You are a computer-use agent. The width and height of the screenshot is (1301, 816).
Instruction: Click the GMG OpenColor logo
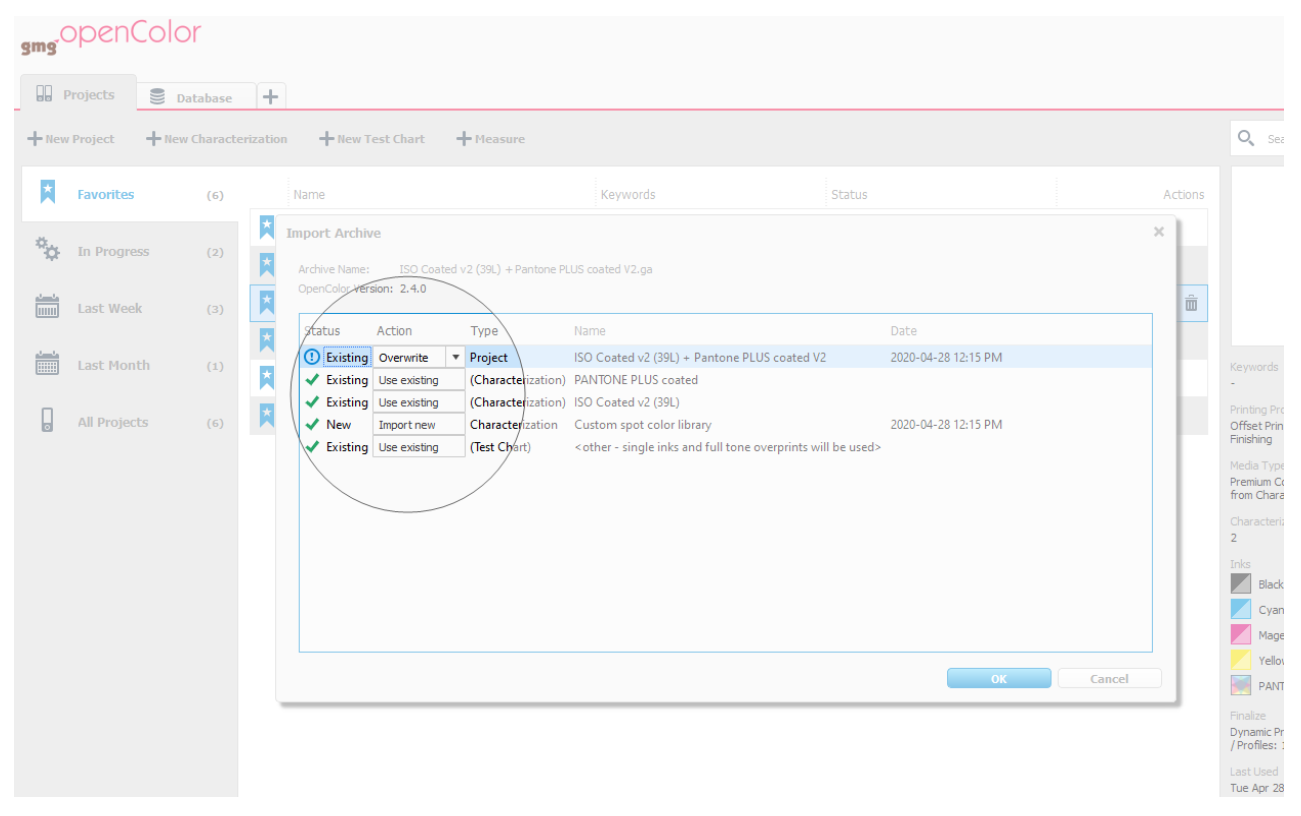[x=111, y=39]
